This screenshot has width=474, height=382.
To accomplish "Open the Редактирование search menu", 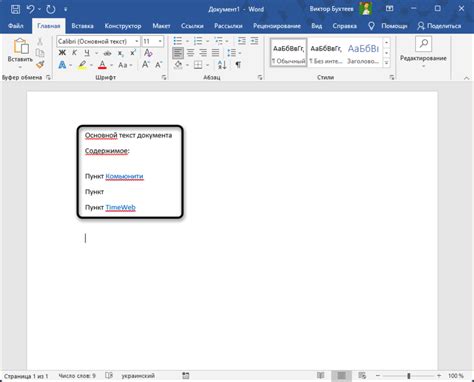I will click(423, 52).
